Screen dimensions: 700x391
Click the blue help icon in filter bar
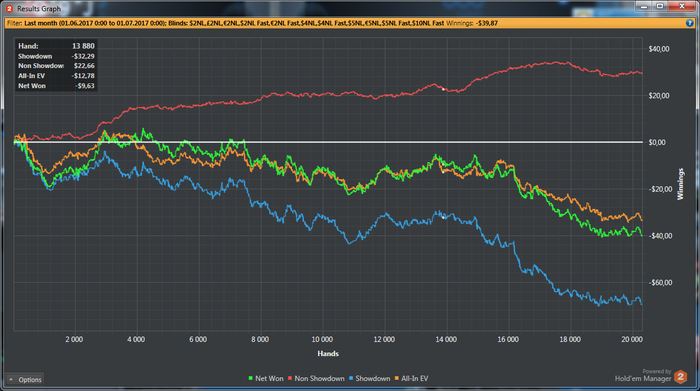click(x=690, y=23)
